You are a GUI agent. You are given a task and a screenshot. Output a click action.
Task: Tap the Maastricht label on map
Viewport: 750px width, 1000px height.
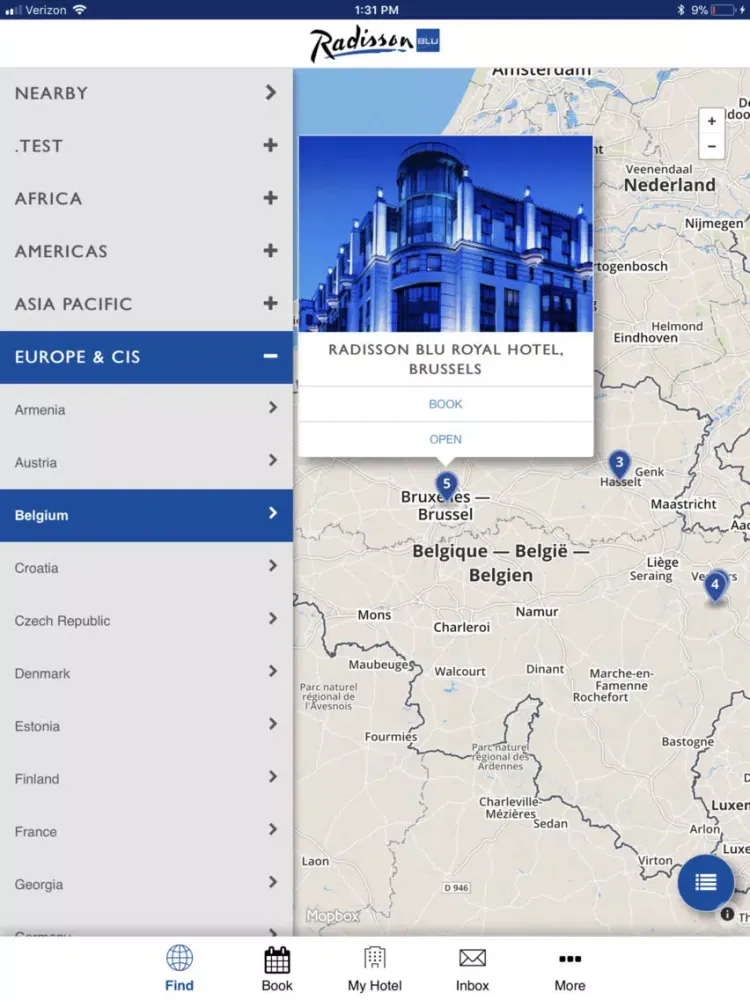[683, 504]
